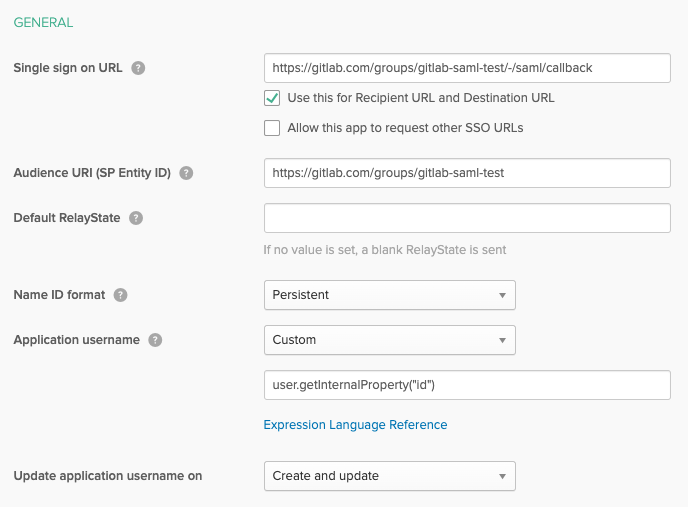This screenshot has height=507, width=688.
Task: Uncheck Use this for Recipient URL checkbox
Action: point(272,98)
